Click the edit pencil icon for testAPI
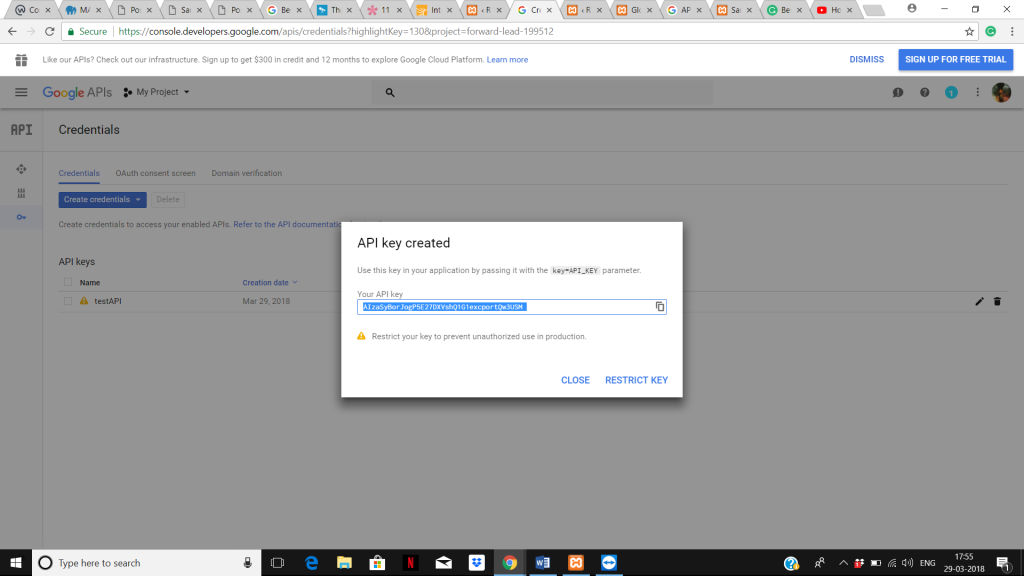 (x=979, y=301)
